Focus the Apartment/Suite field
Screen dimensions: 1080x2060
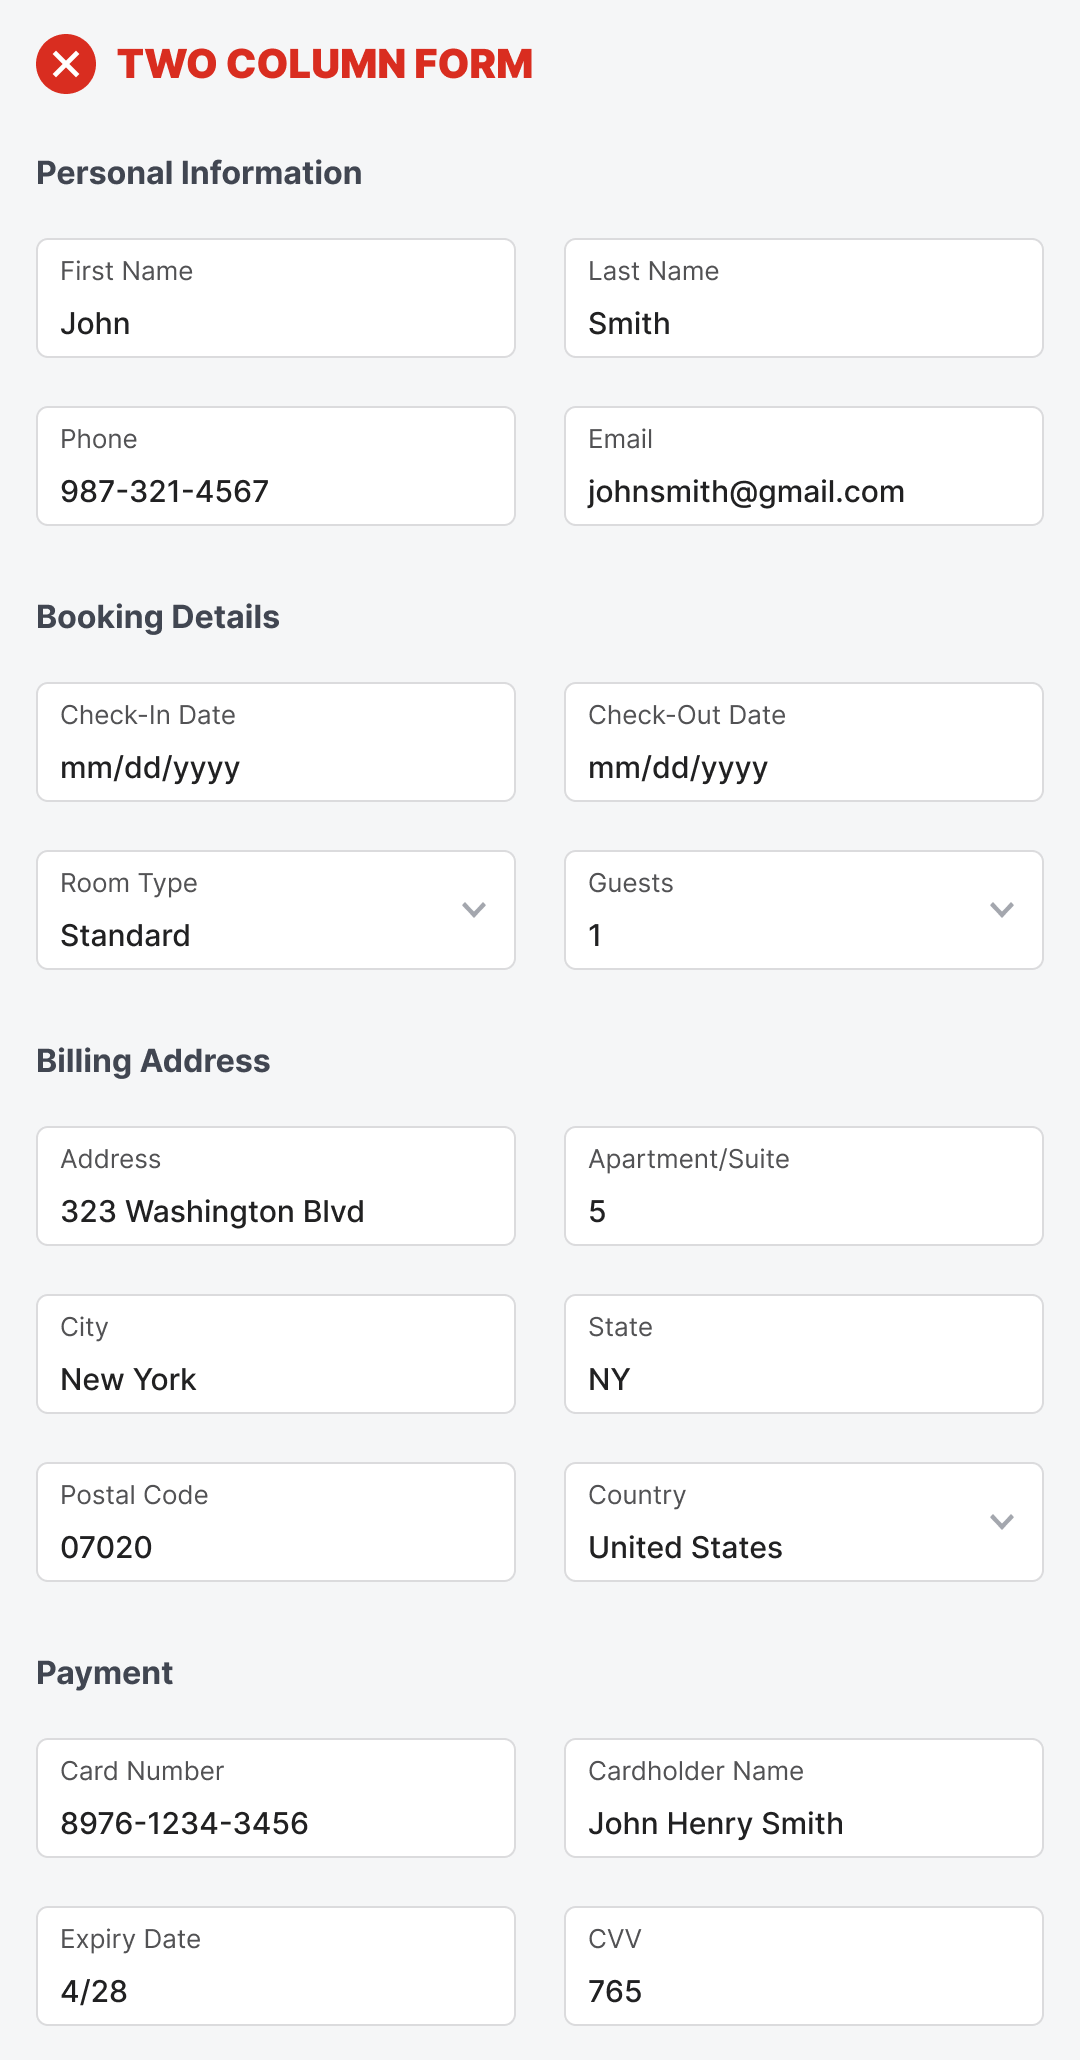804,1186
